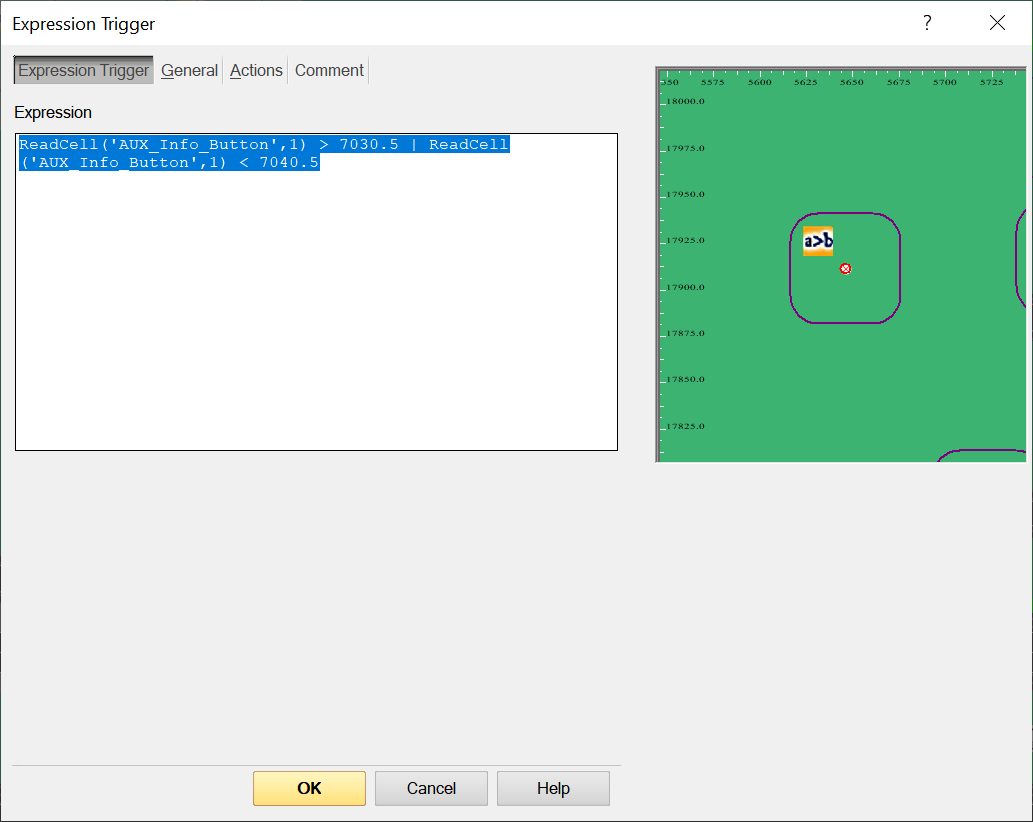The image size is (1033, 822).
Task: Click the 5725 horizontal ruler label
Action: click(991, 82)
